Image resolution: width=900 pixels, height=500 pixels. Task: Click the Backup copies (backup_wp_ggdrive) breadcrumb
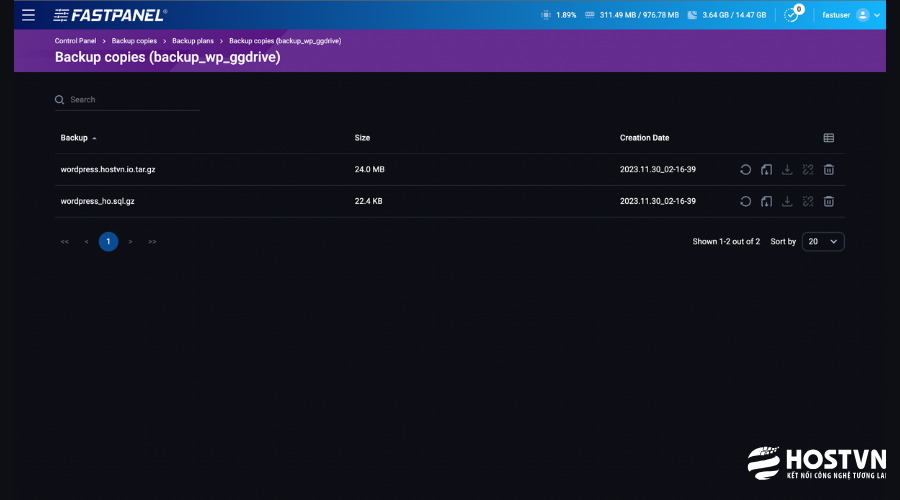pos(285,41)
